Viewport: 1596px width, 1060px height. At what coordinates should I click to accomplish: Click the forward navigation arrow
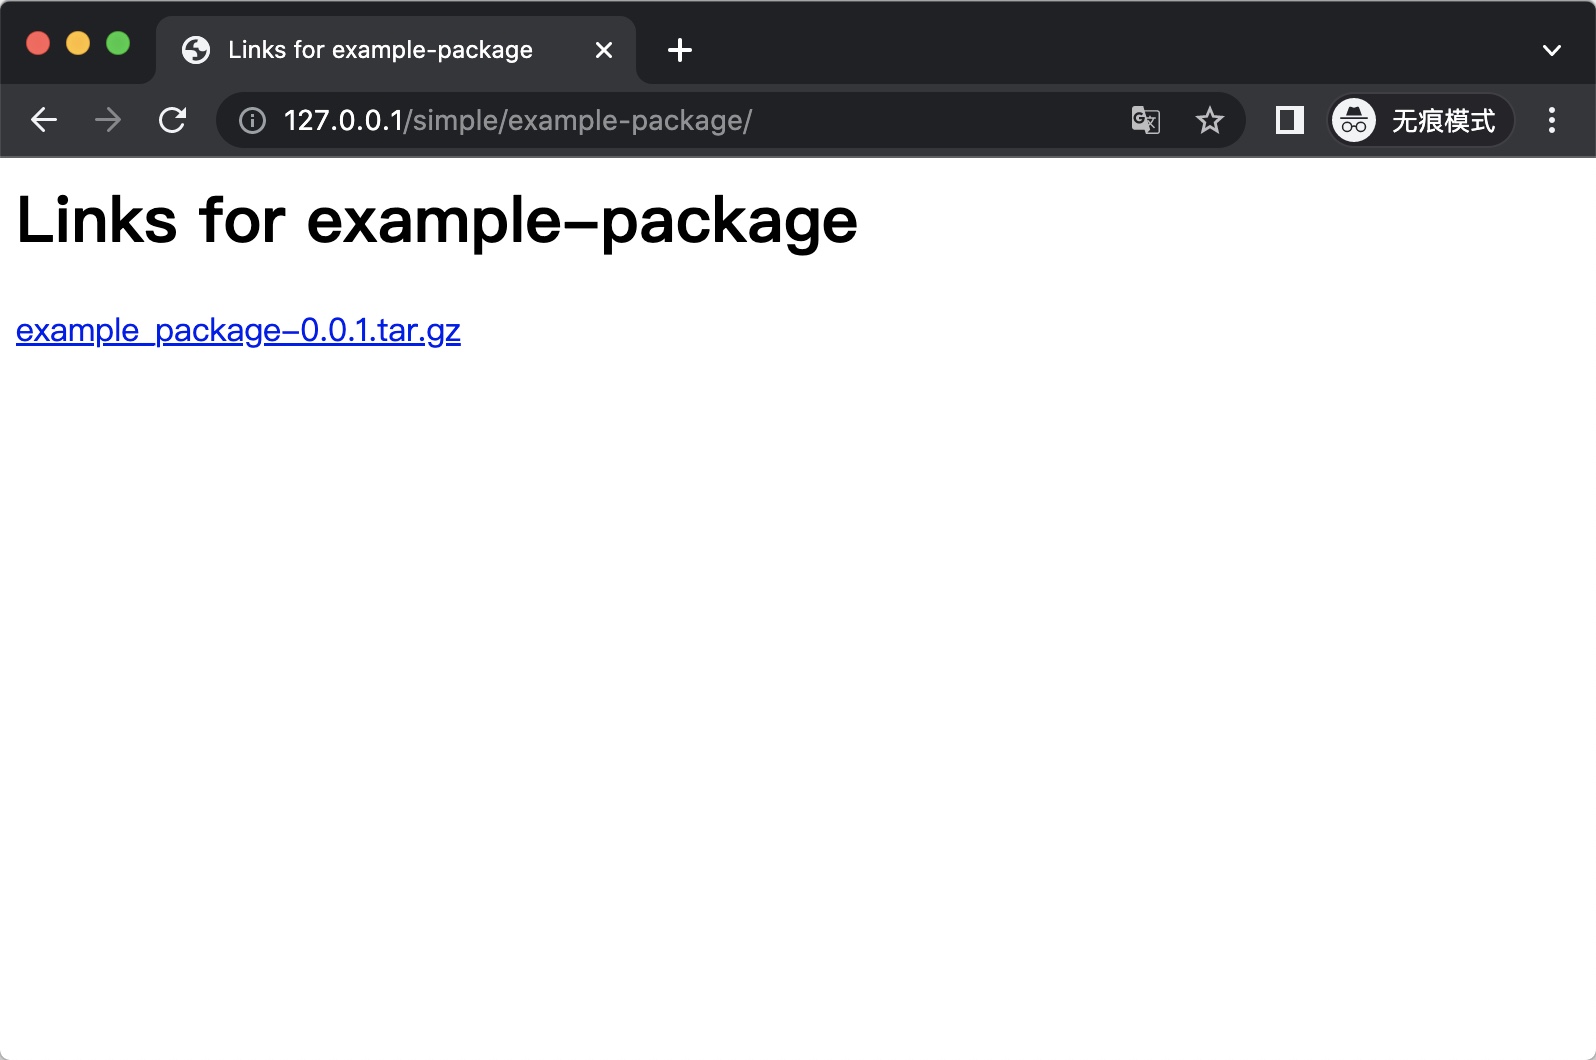108,120
